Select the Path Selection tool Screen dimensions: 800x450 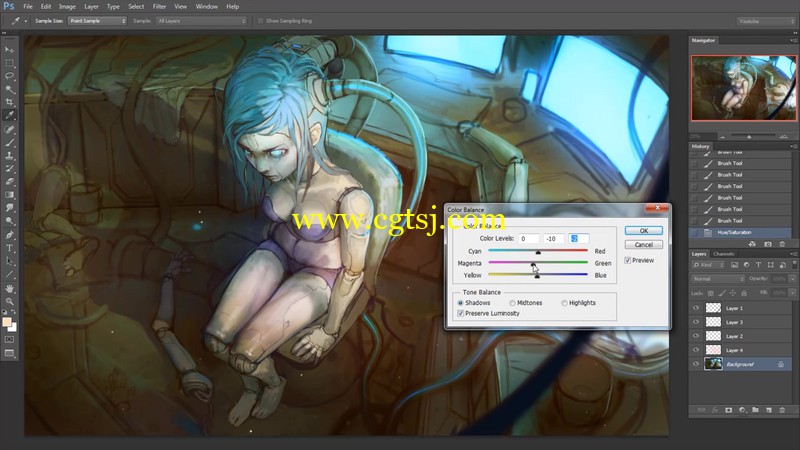[x=9, y=261]
